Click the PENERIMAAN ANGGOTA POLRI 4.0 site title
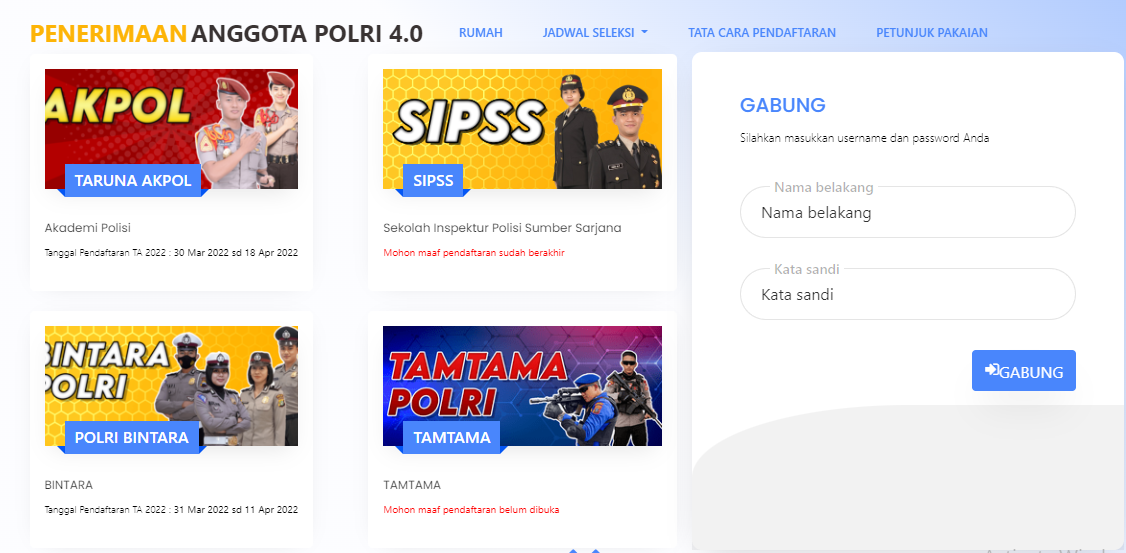 click(226, 34)
